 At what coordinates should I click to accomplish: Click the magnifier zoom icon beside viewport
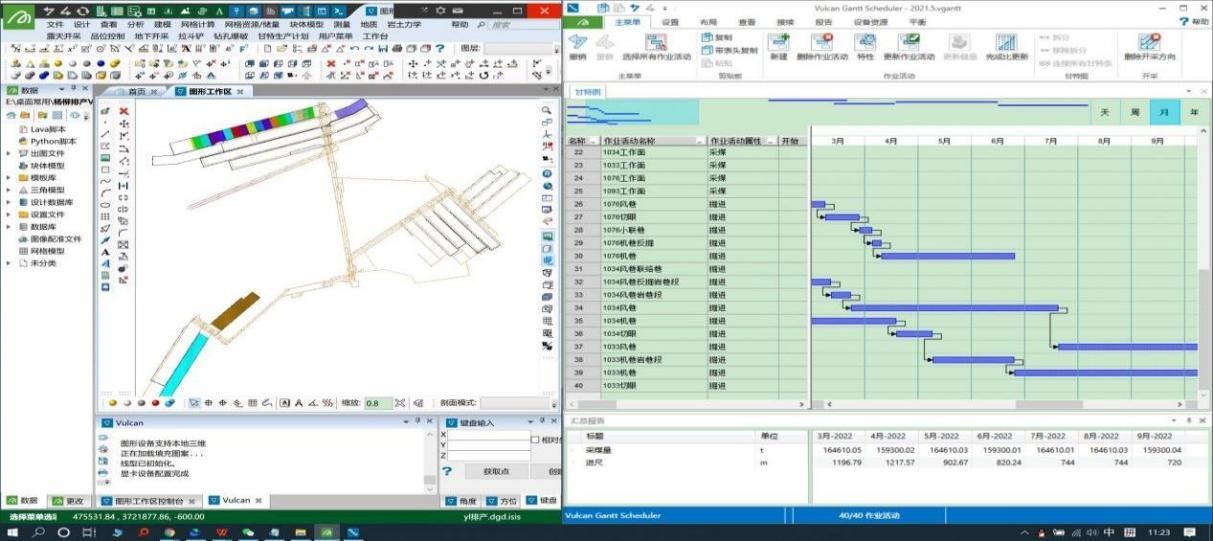point(547,110)
